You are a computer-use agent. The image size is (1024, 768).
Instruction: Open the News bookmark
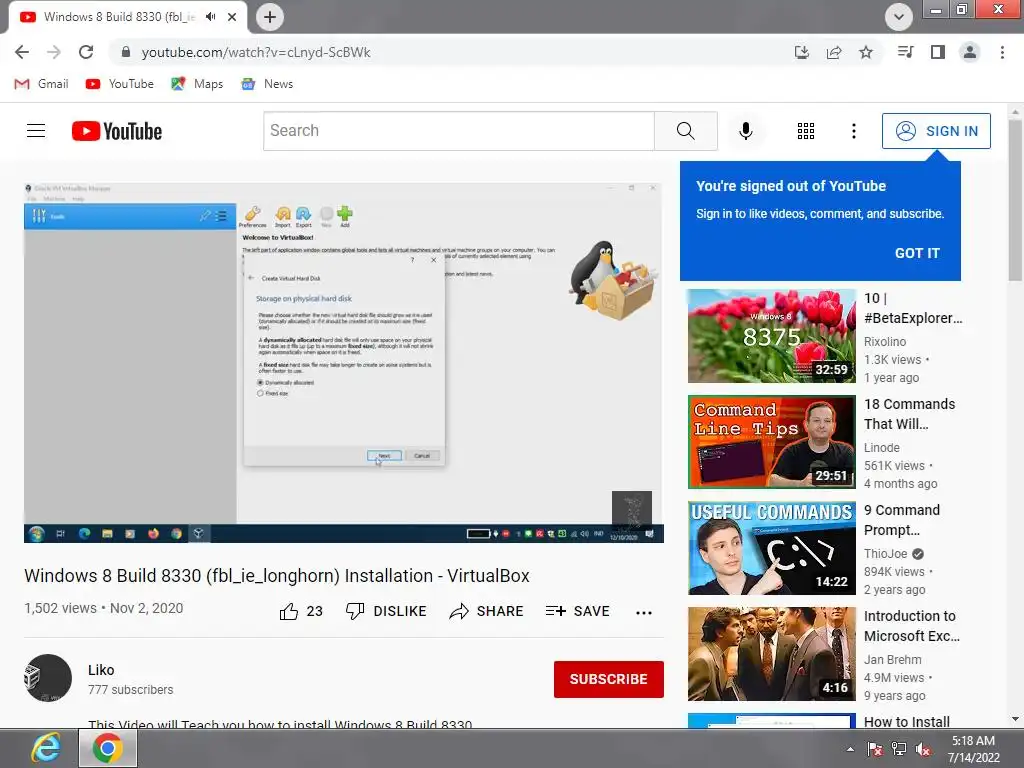(267, 84)
